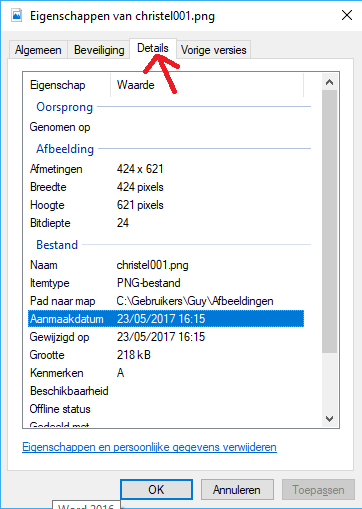This screenshot has height=509, width=362.
Task: Click the highlighted Aanmaakdatum row
Action: pos(166,319)
